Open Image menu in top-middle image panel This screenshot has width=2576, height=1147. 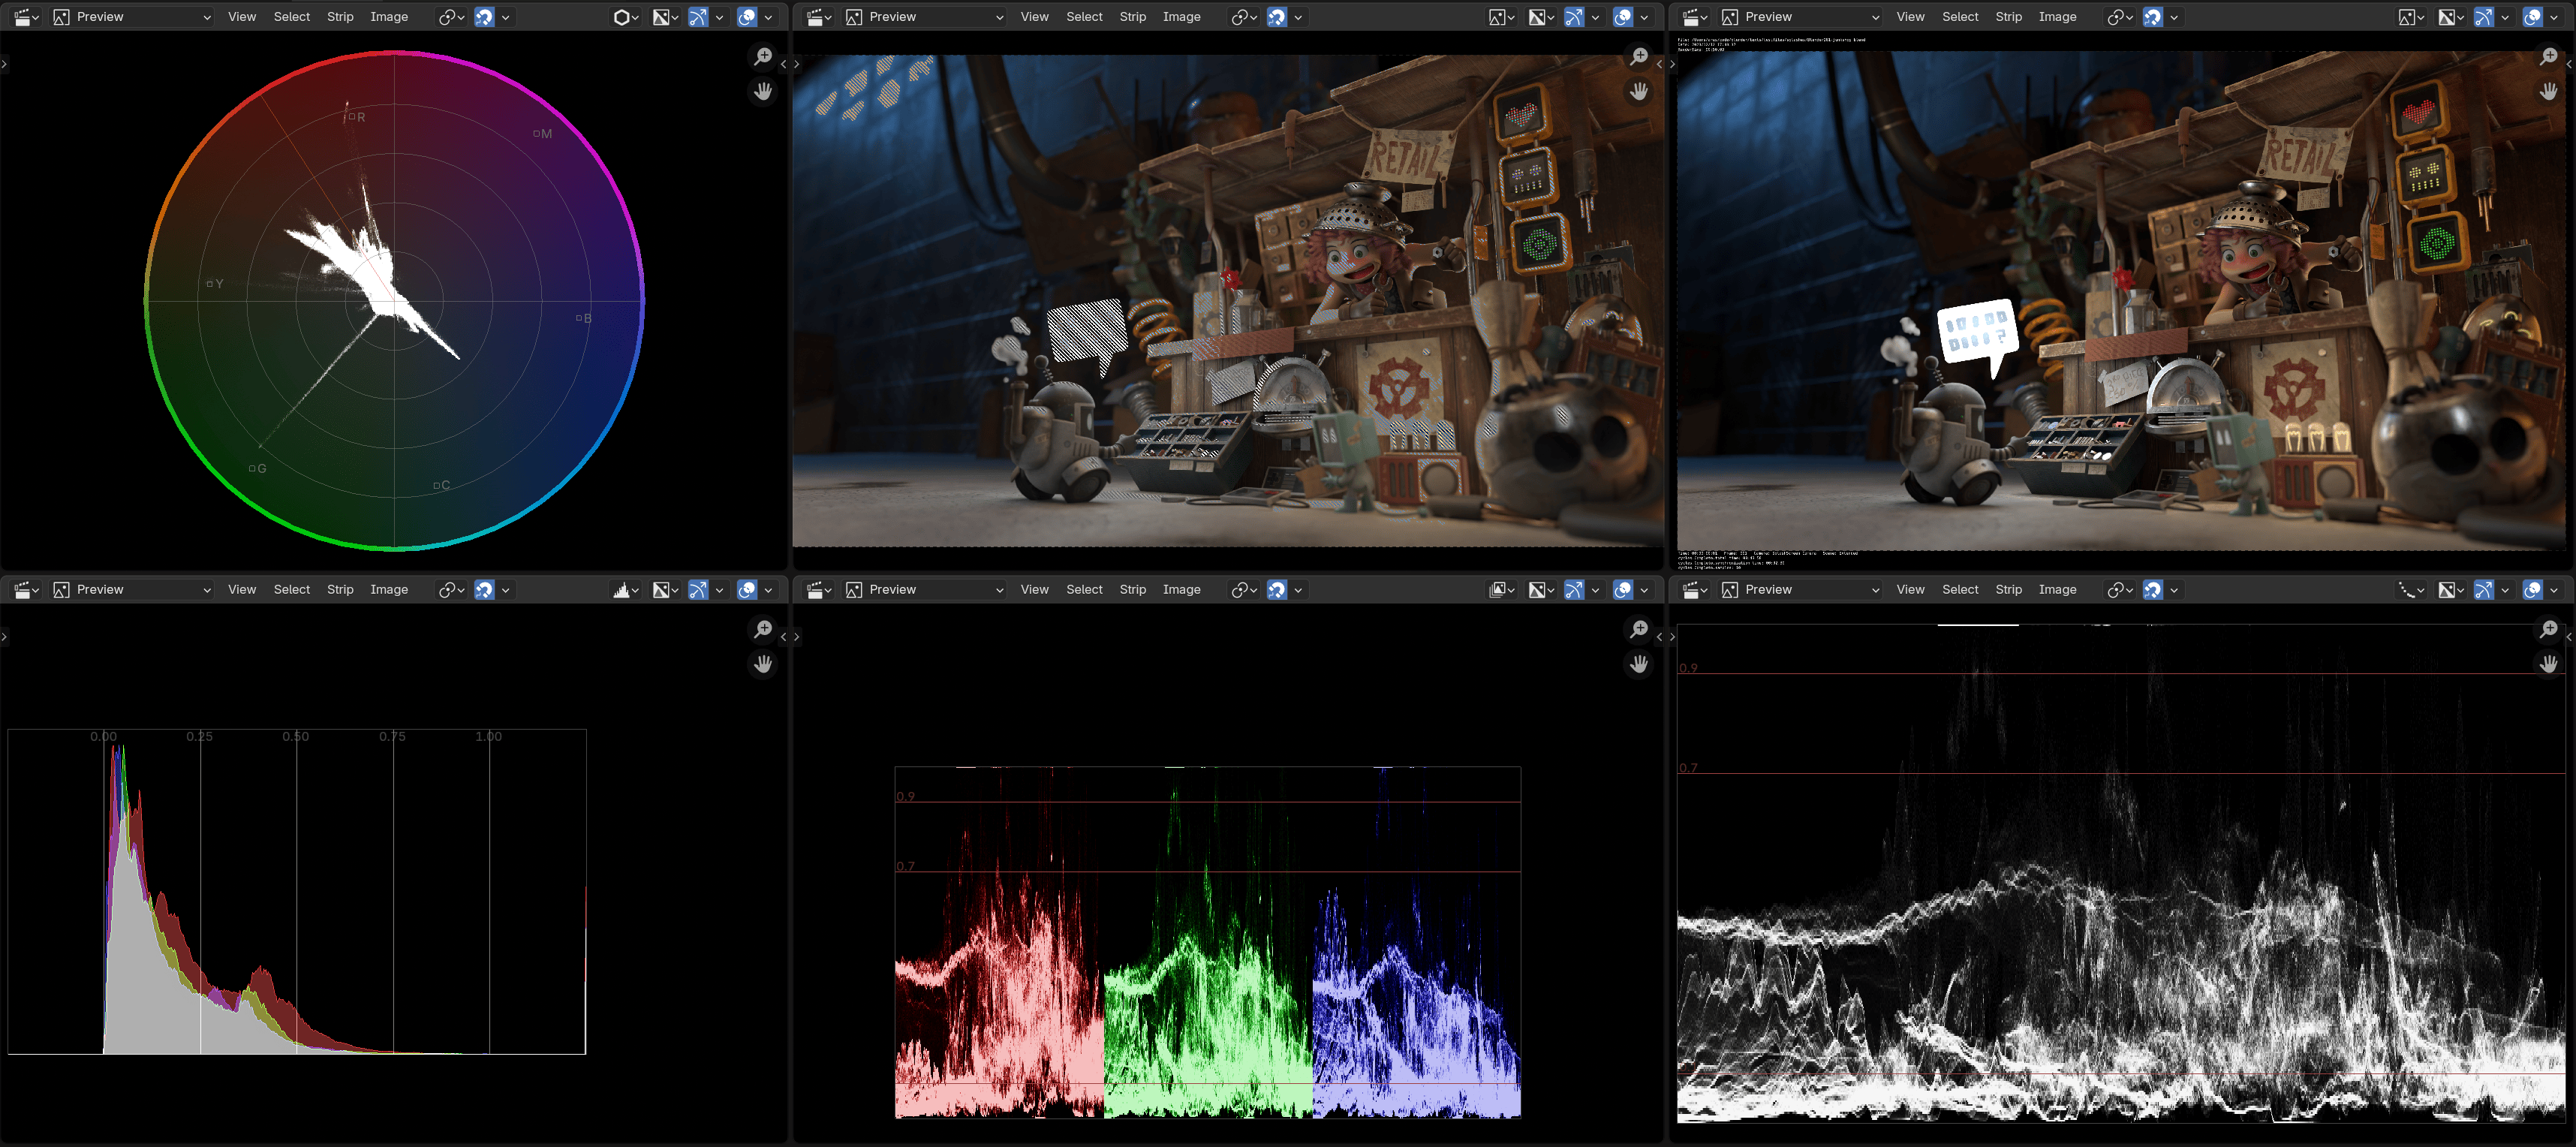click(x=1181, y=17)
